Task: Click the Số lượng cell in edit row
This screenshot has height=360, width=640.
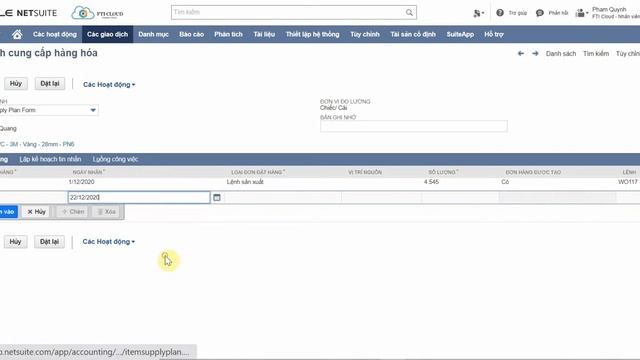Action: click(460, 198)
